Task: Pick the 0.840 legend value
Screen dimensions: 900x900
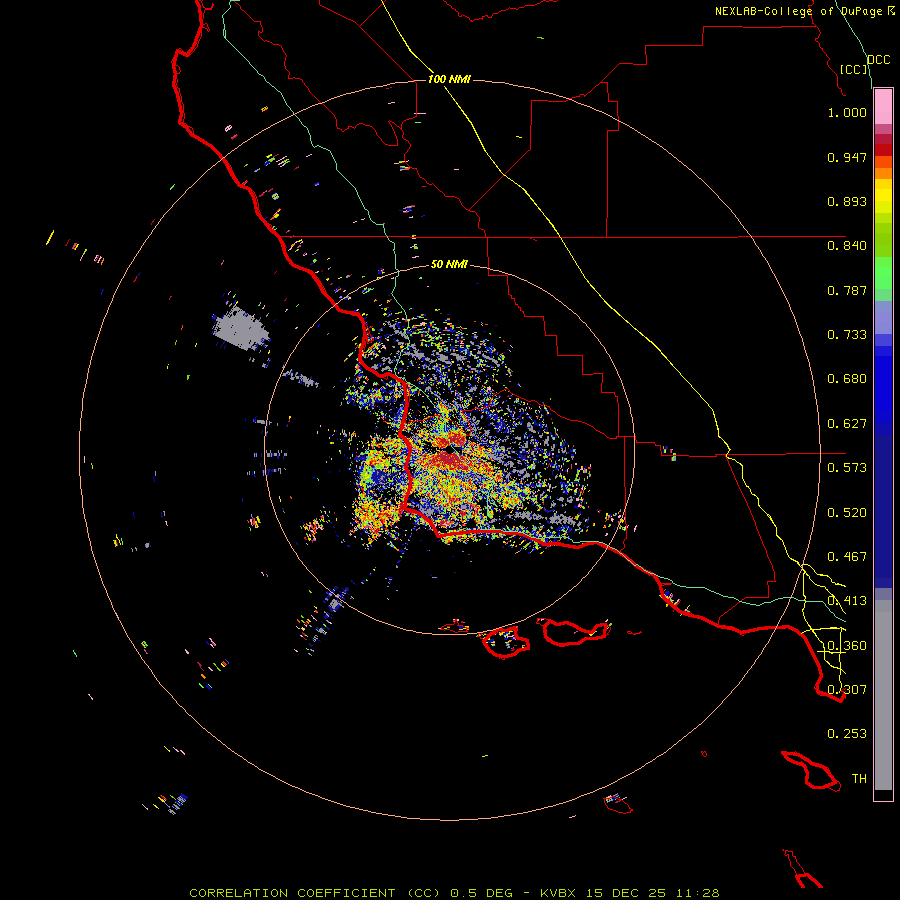Action: tap(847, 246)
